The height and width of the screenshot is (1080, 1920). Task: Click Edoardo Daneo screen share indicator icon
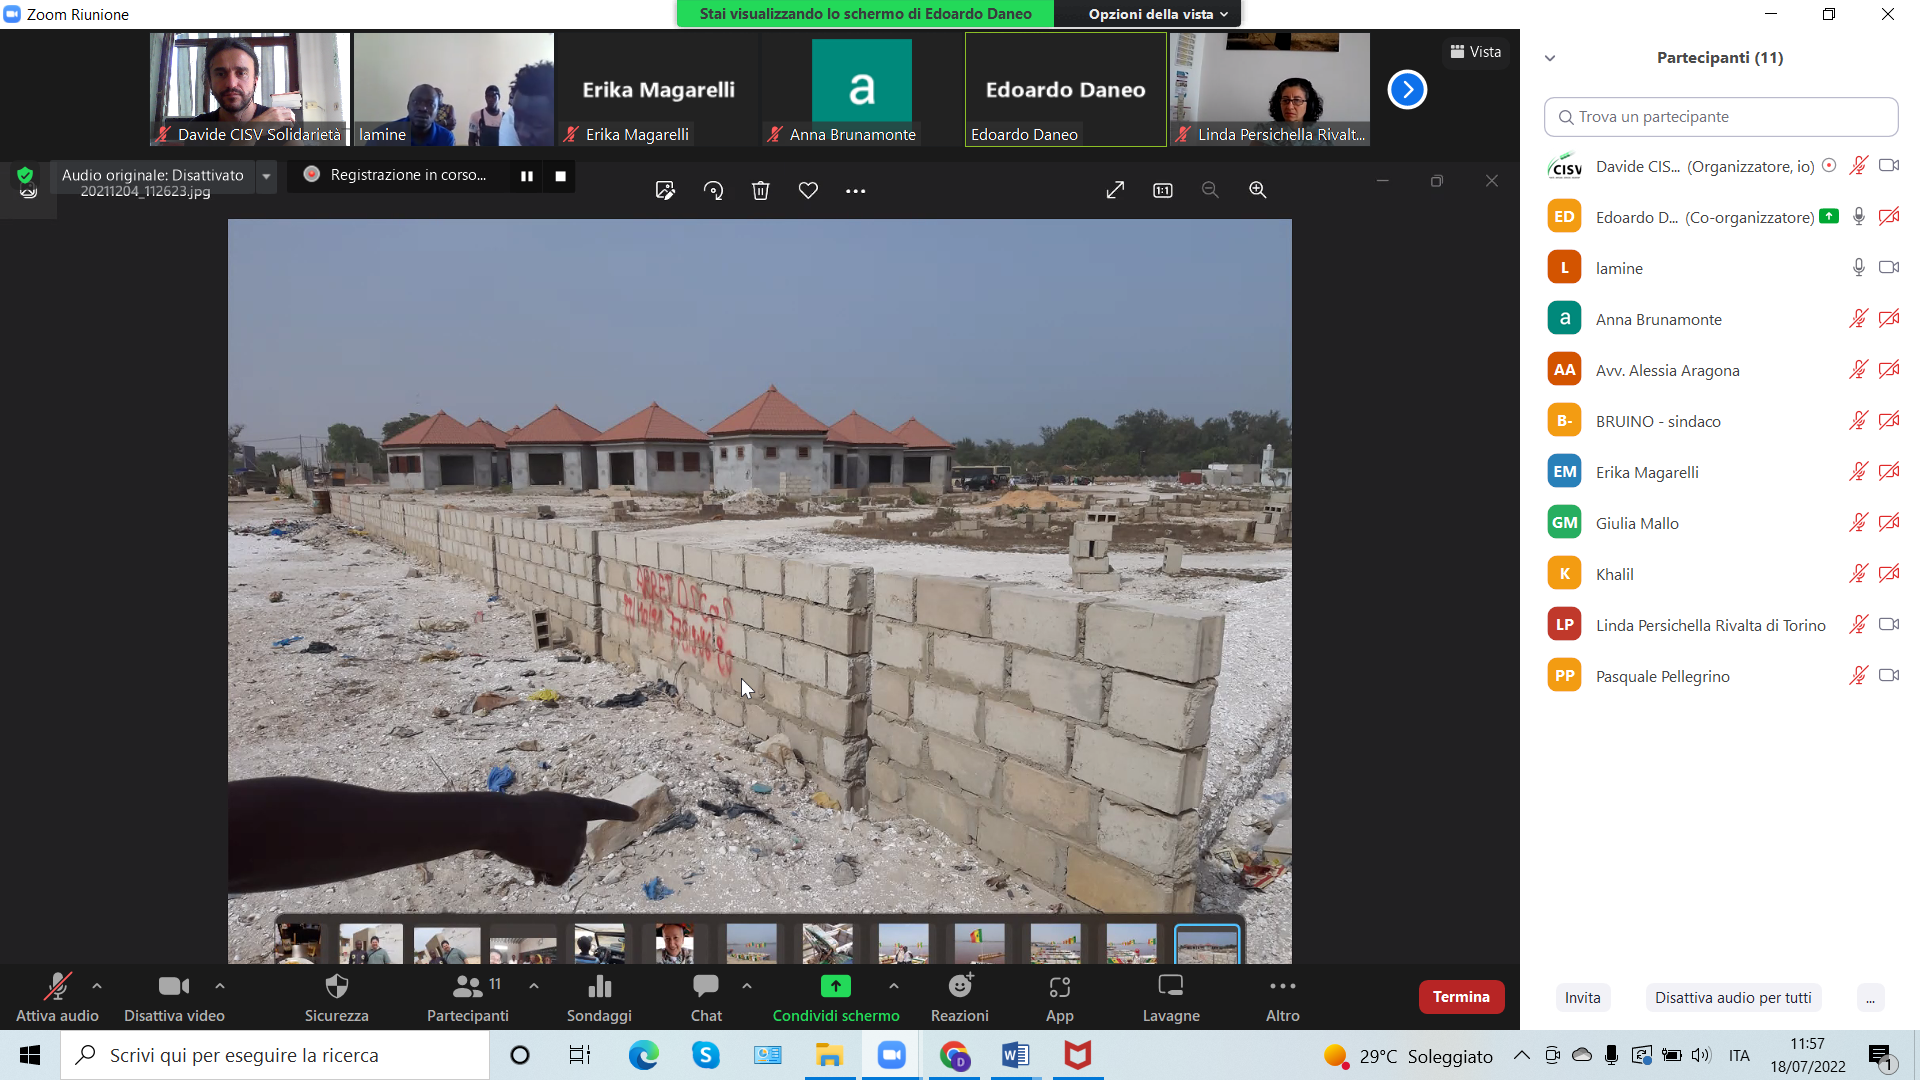pyautogui.click(x=1829, y=216)
